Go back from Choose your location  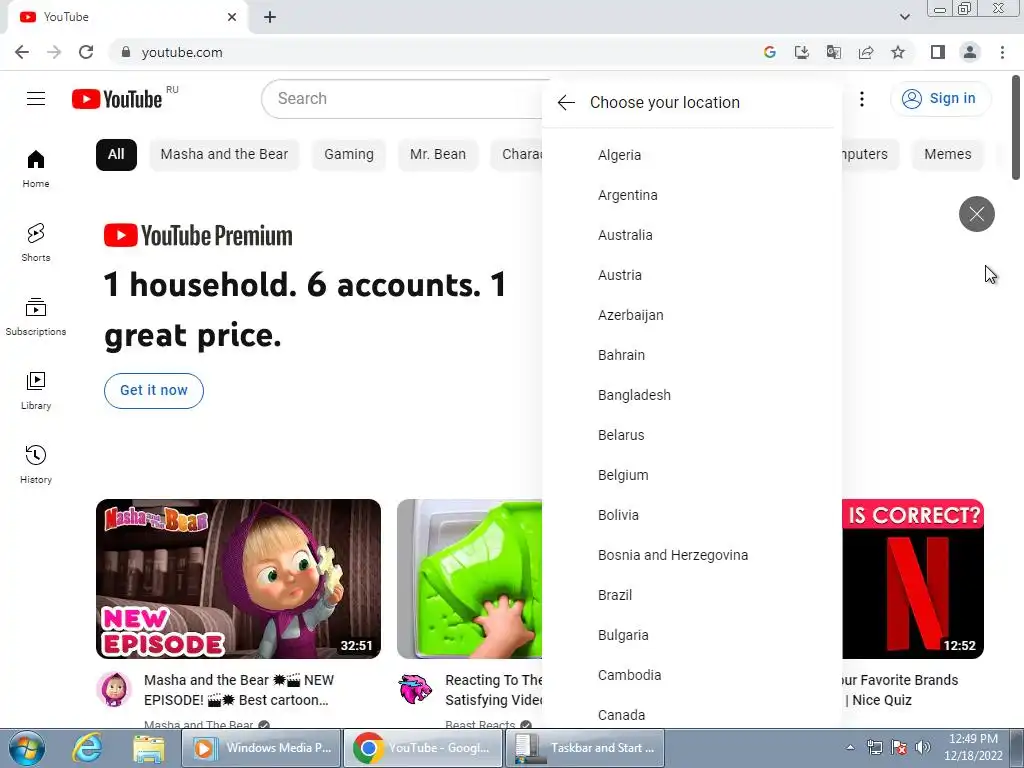[566, 103]
